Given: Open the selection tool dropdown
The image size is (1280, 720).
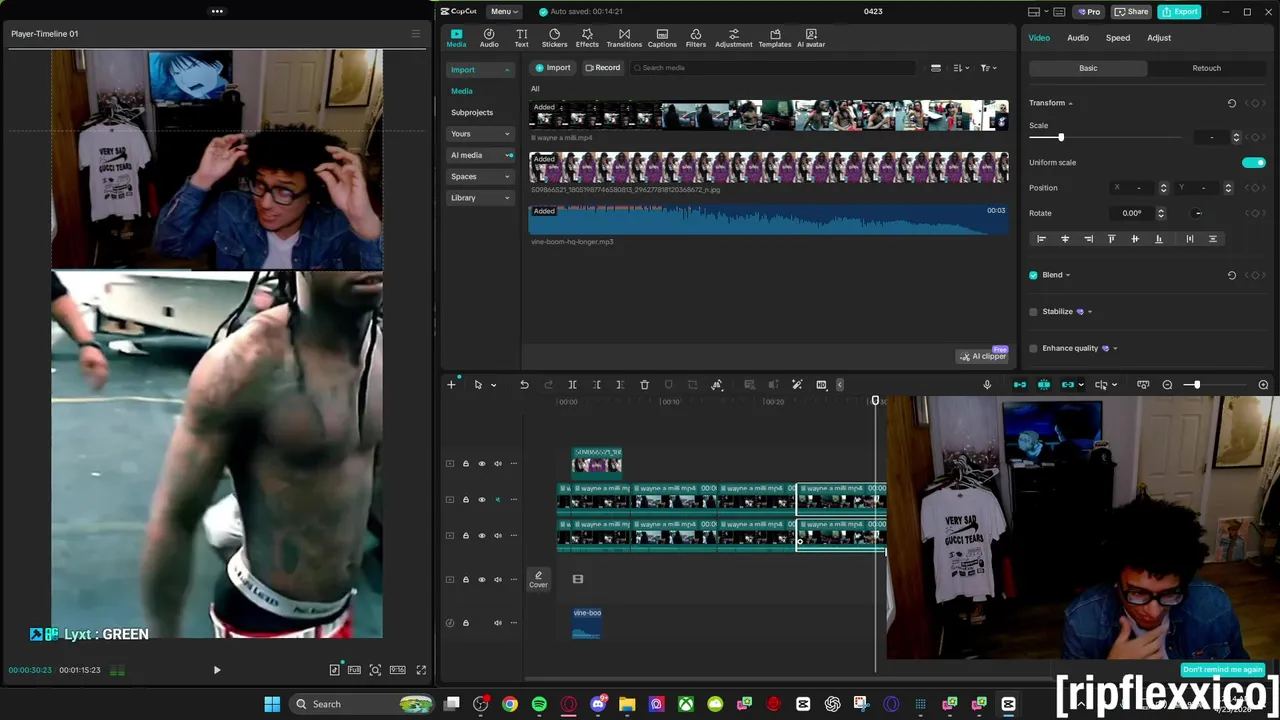Looking at the screenshot, I should click(493, 385).
